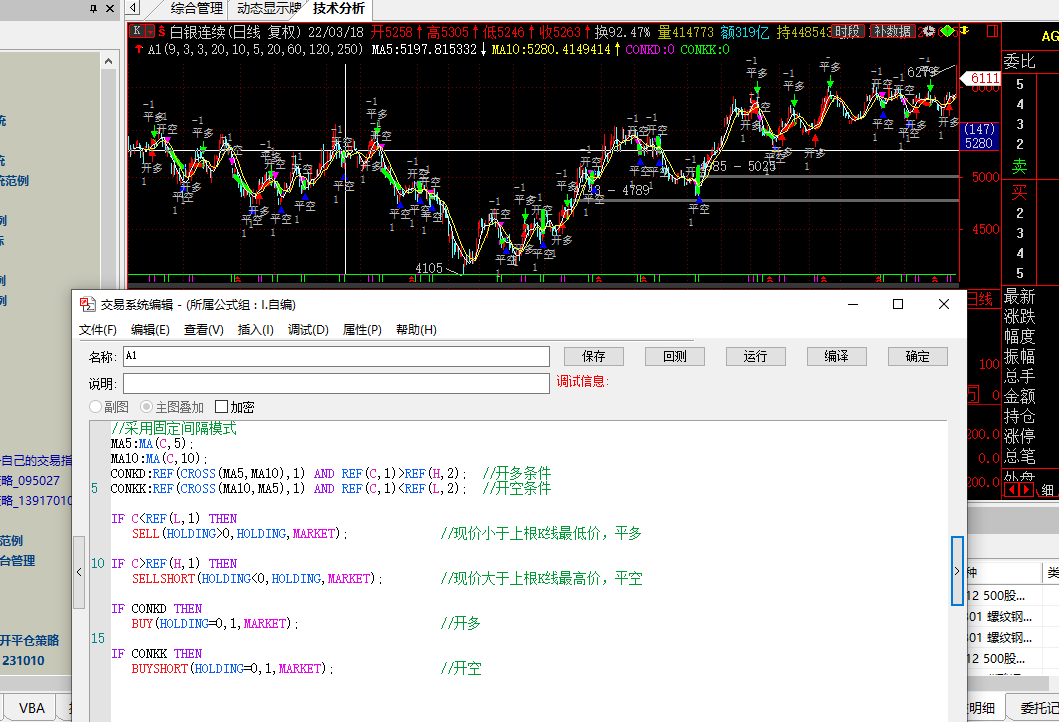1059x722 pixels.
Task: Click the 回测 button
Action: coord(675,357)
